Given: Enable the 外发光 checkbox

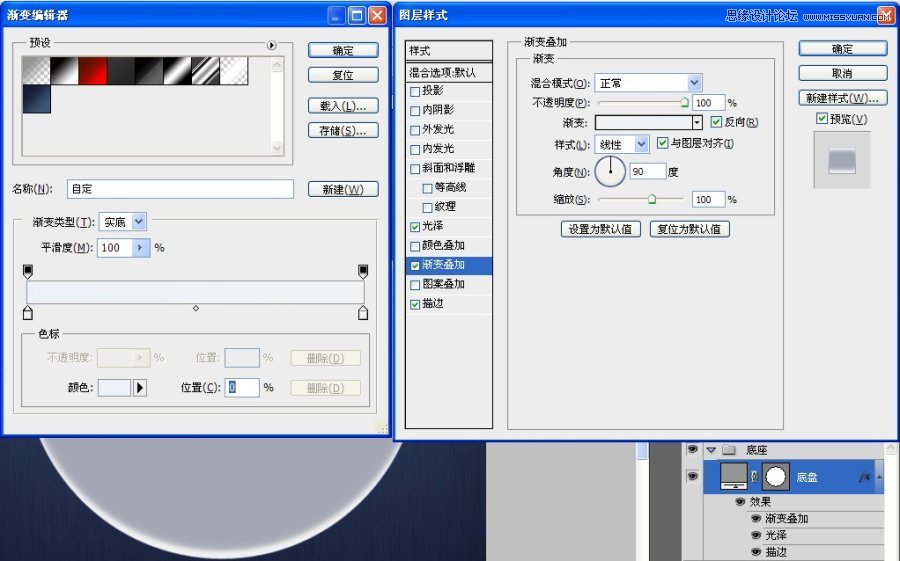Looking at the screenshot, I should coord(415,130).
